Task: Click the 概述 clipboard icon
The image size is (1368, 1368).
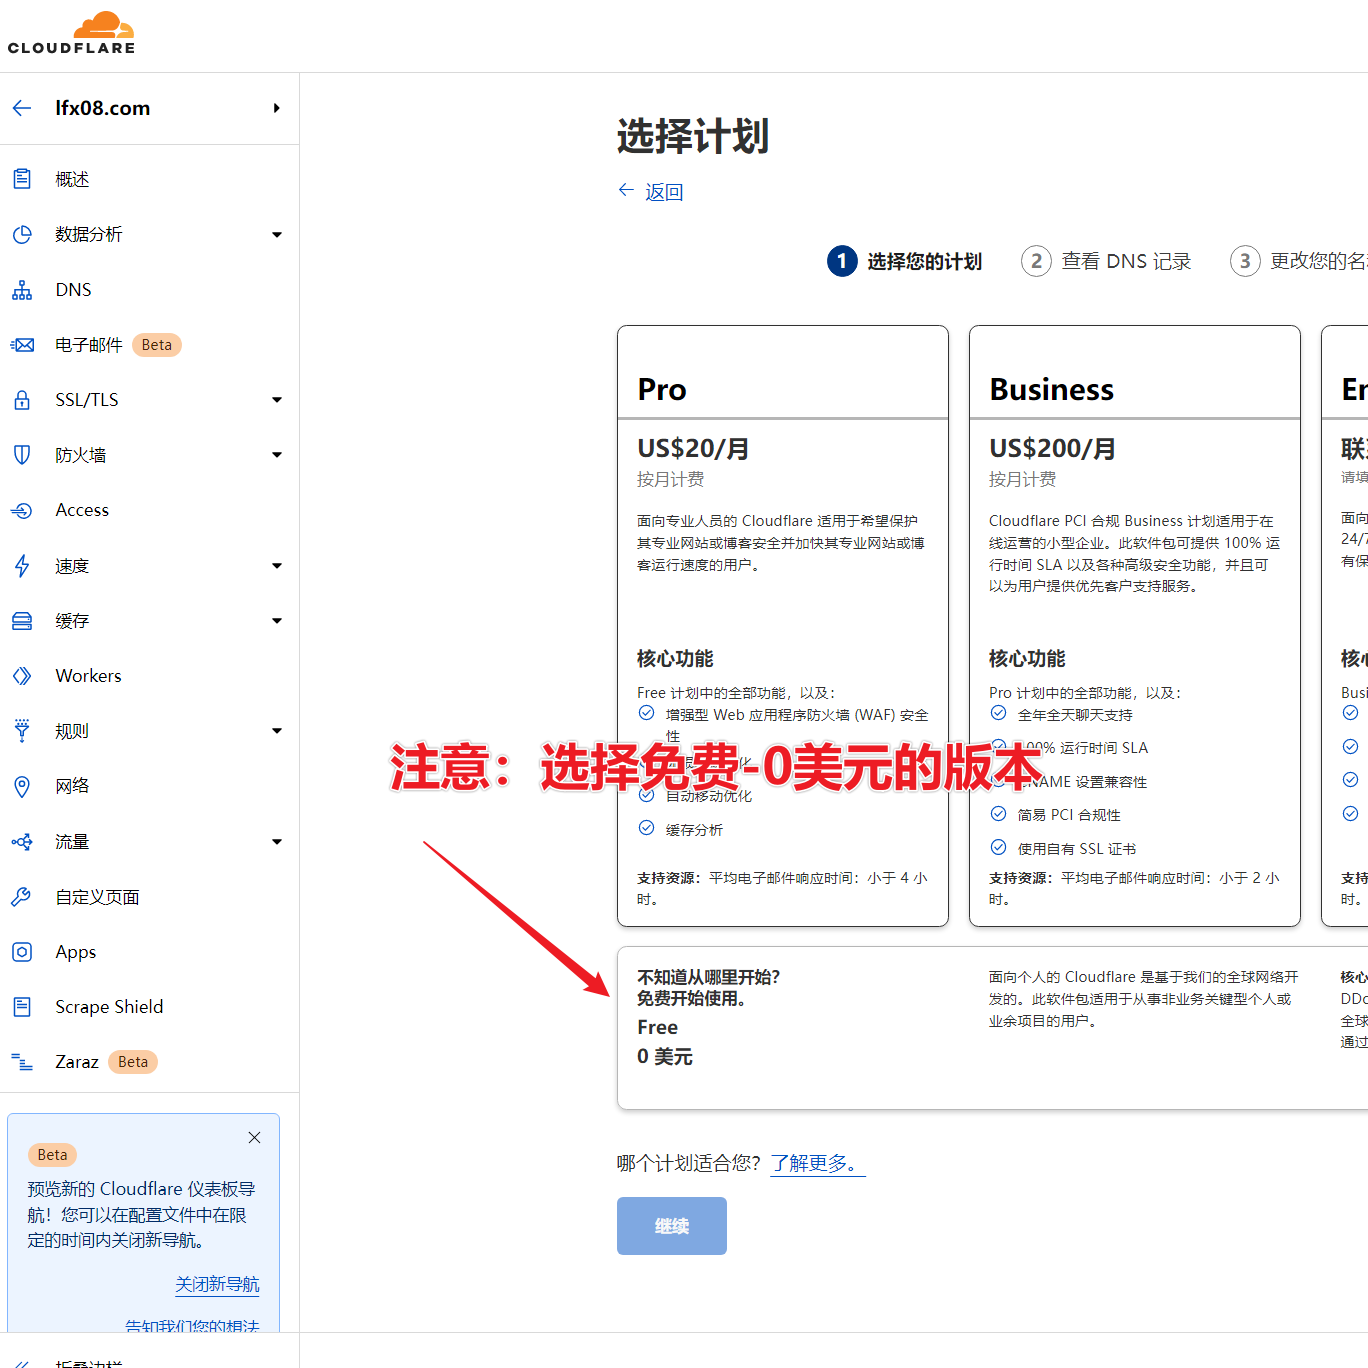Action: pos(22,179)
